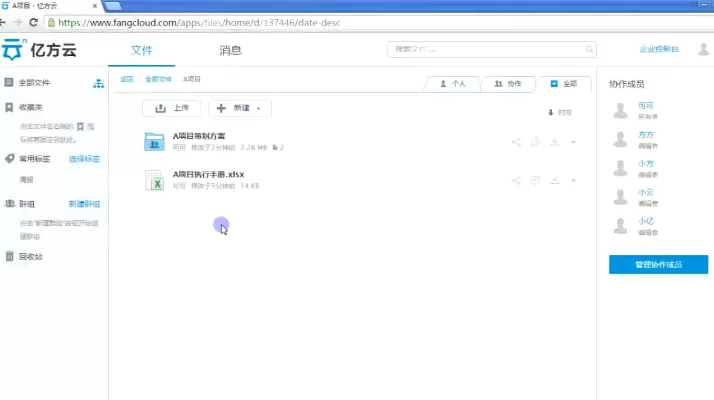
Task: Click the 管理协作成员 button
Action: tap(658, 264)
